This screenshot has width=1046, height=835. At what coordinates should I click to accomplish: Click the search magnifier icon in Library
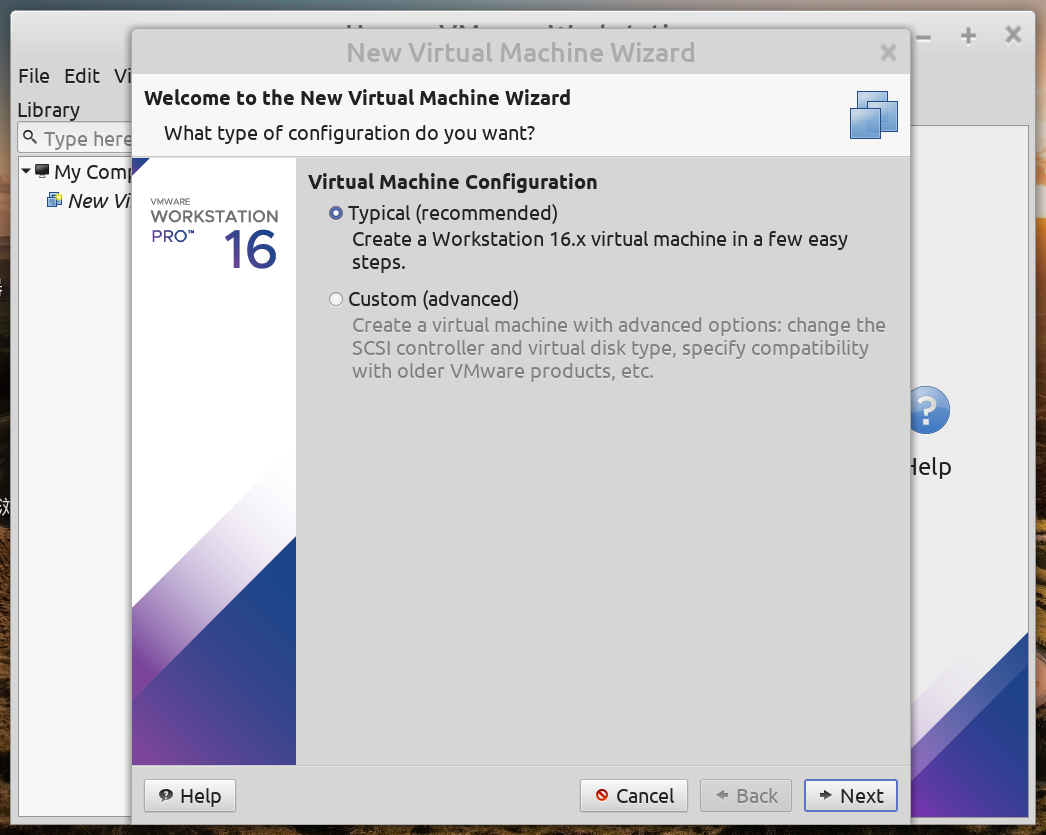click(x=29, y=137)
